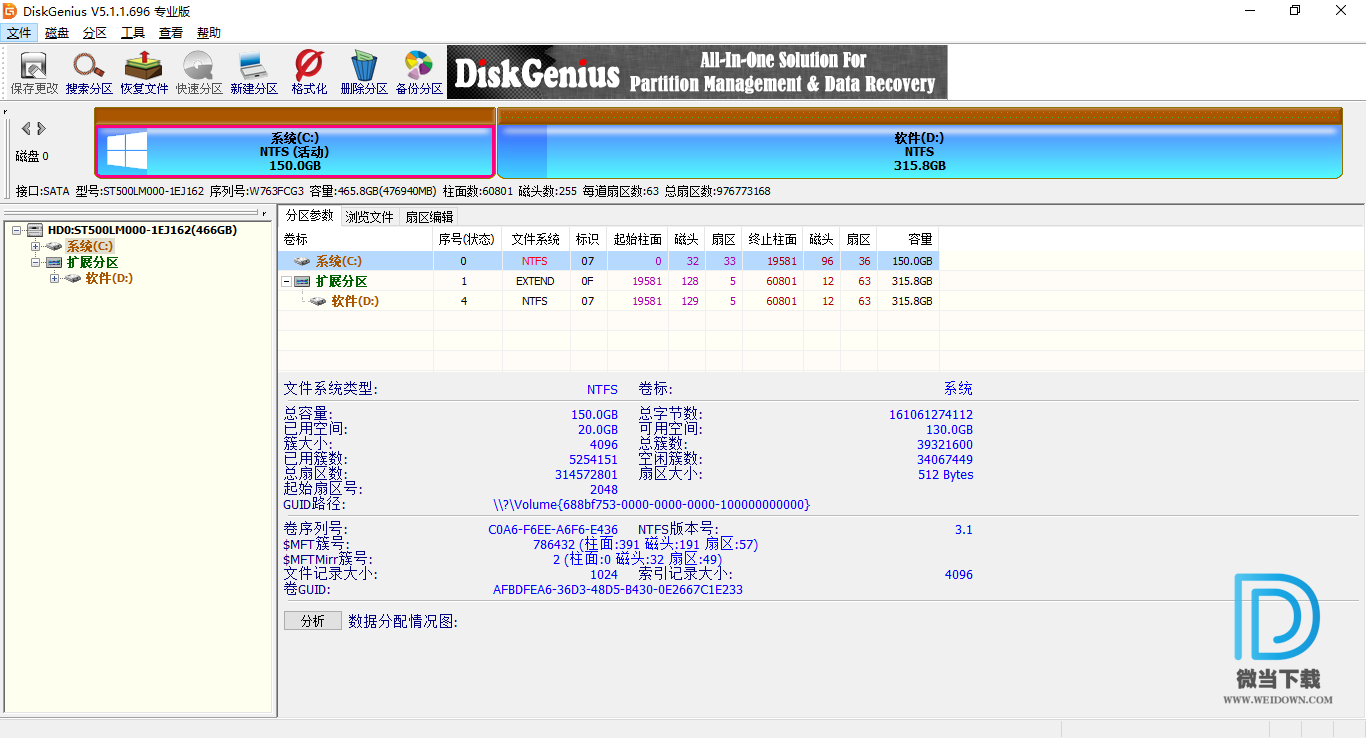
Task: Go to previous disk with left arrow
Action: click(26, 128)
